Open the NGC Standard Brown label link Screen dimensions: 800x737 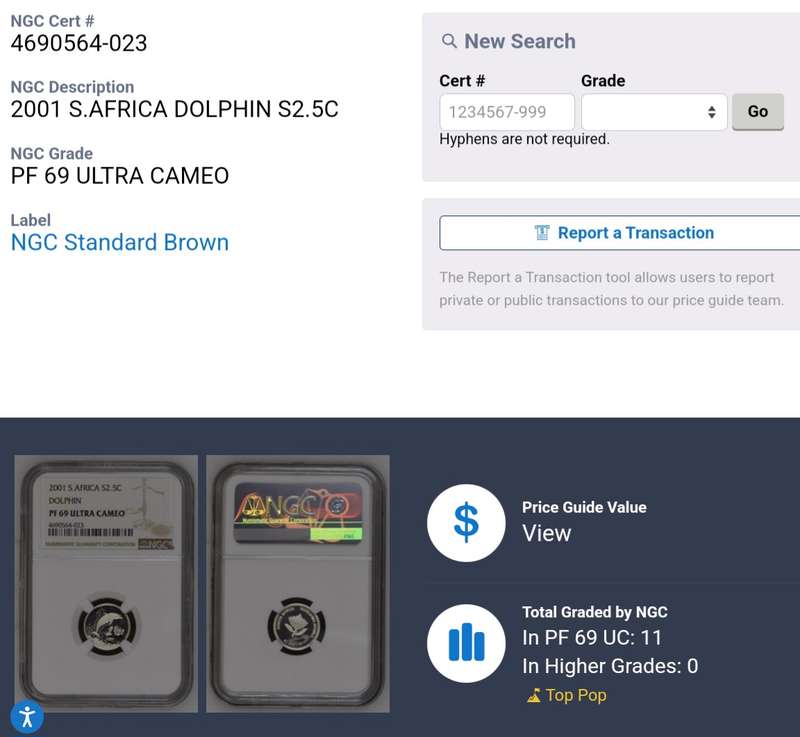click(x=120, y=242)
